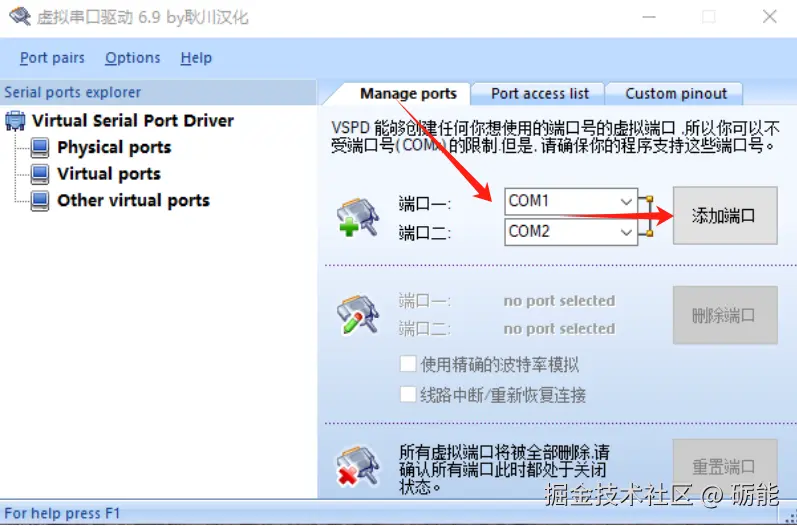Toggle 使用精确的波特率模拟 checkbox

pos(408,364)
